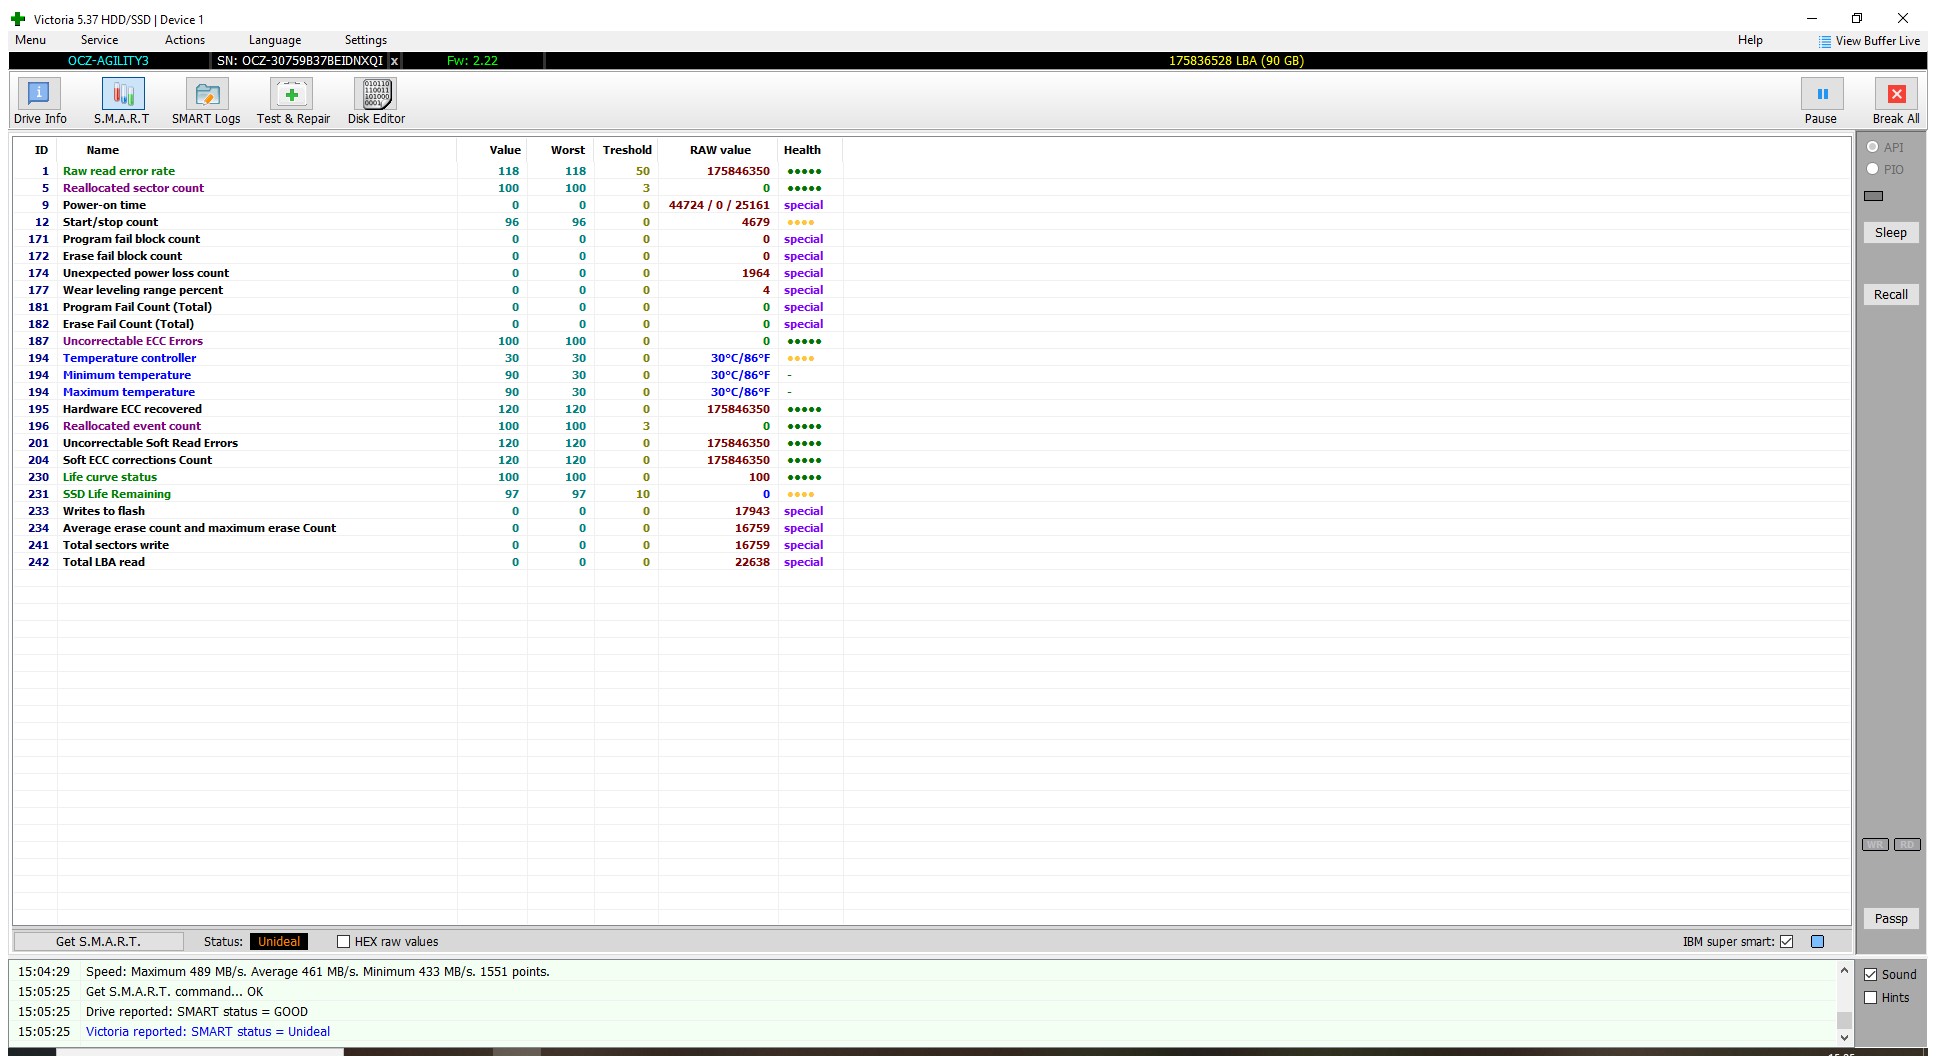This screenshot has height=1056, width=1936.
Task: Select the API radio button
Action: (x=1873, y=147)
